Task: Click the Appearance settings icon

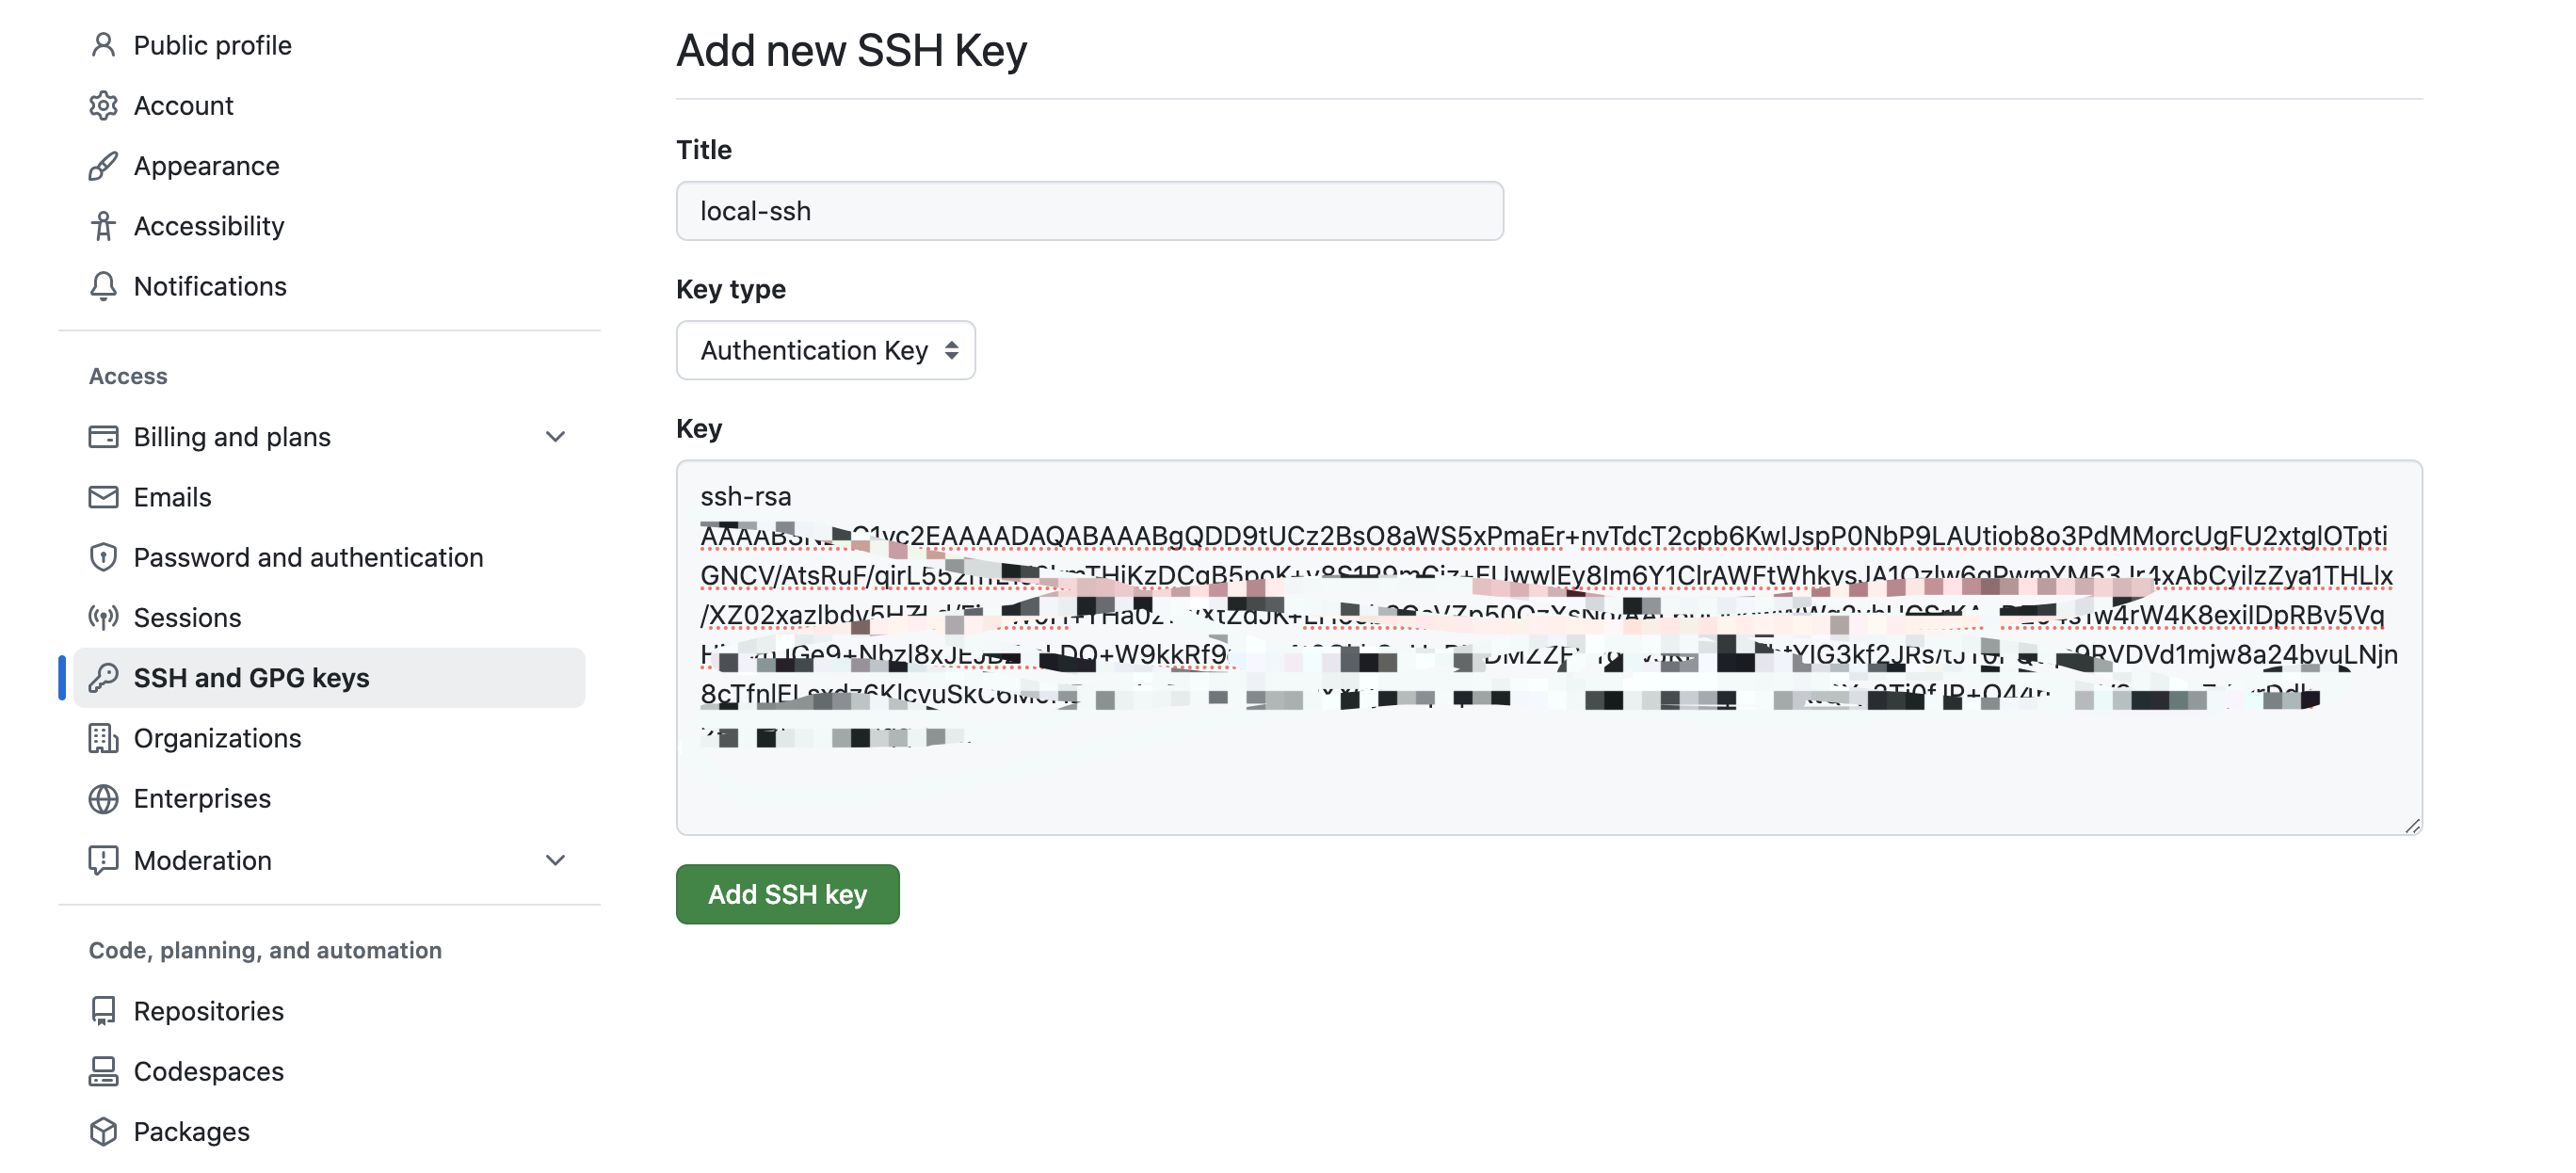Action: coord(104,165)
